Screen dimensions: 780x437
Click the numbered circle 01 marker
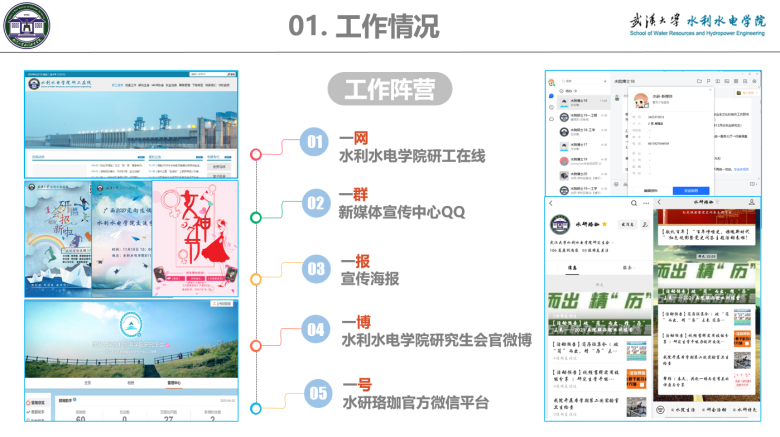click(x=315, y=143)
